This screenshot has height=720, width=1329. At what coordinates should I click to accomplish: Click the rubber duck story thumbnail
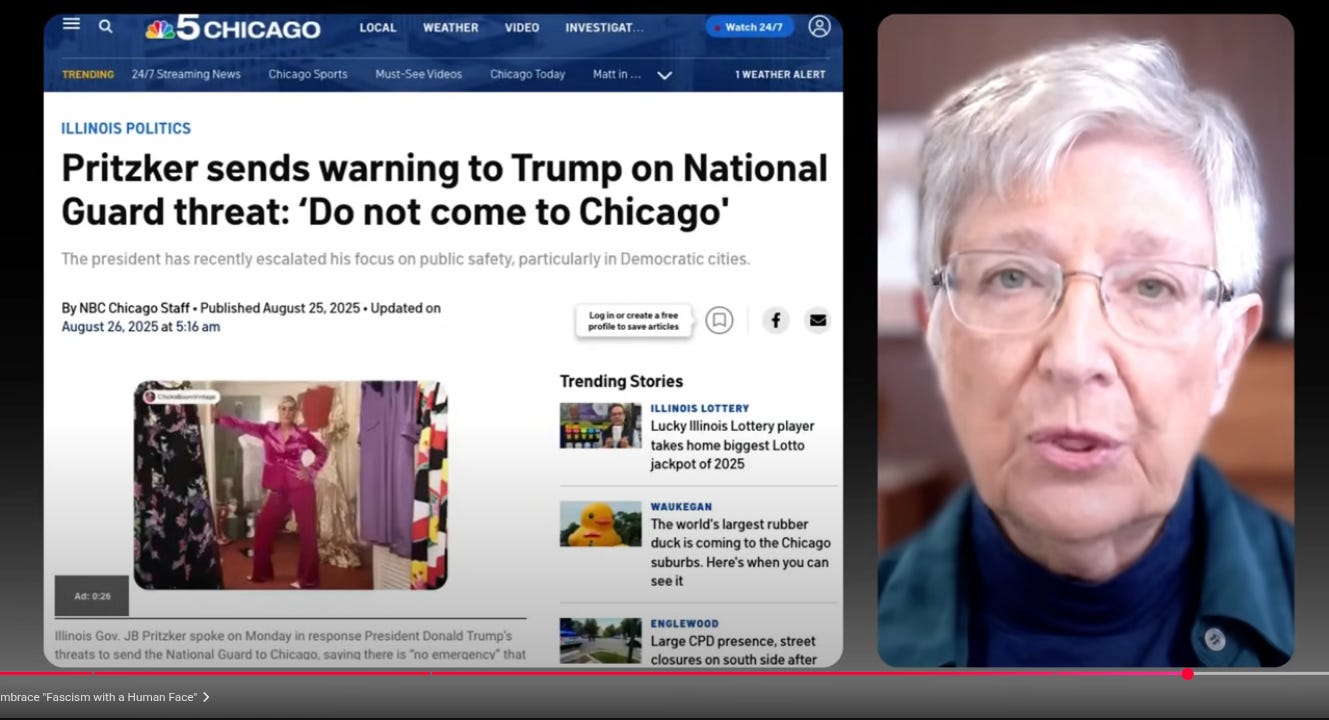(x=600, y=524)
